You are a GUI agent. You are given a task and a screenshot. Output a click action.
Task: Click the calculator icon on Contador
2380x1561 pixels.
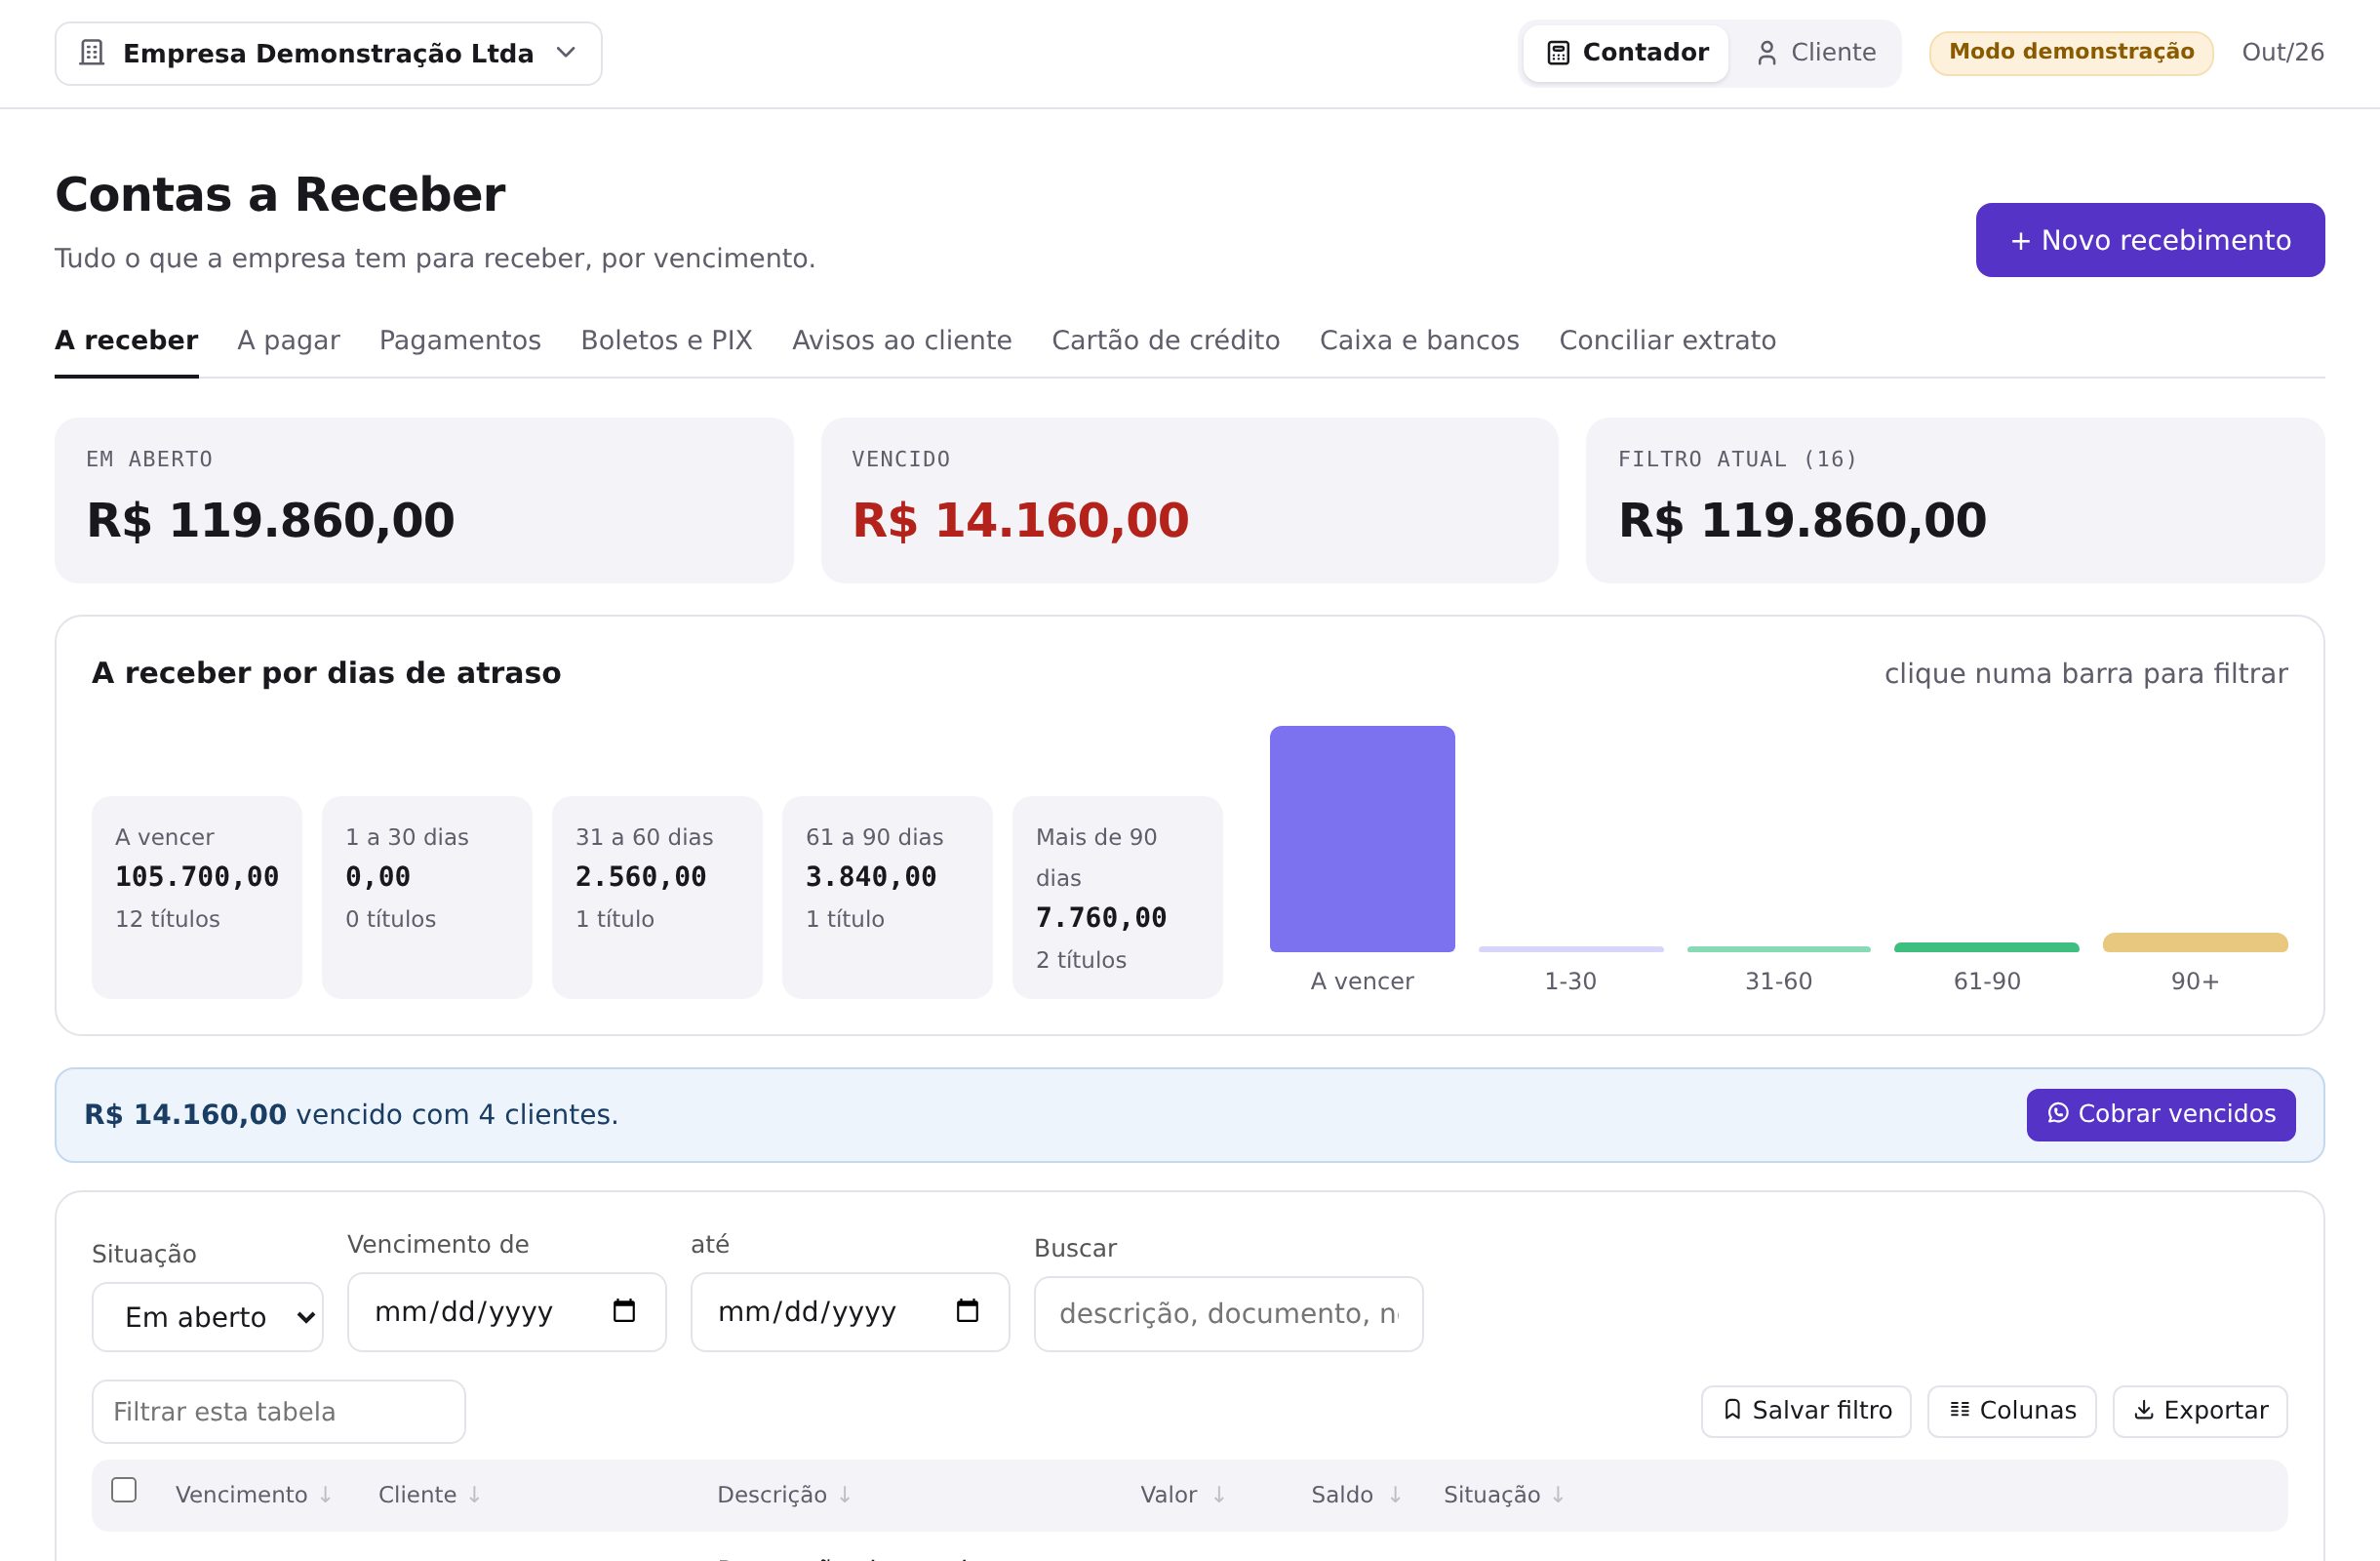pyautogui.click(x=1558, y=53)
